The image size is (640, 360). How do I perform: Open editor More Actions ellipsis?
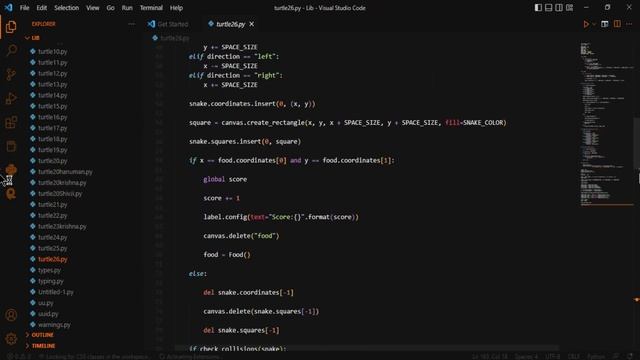click(x=629, y=24)
